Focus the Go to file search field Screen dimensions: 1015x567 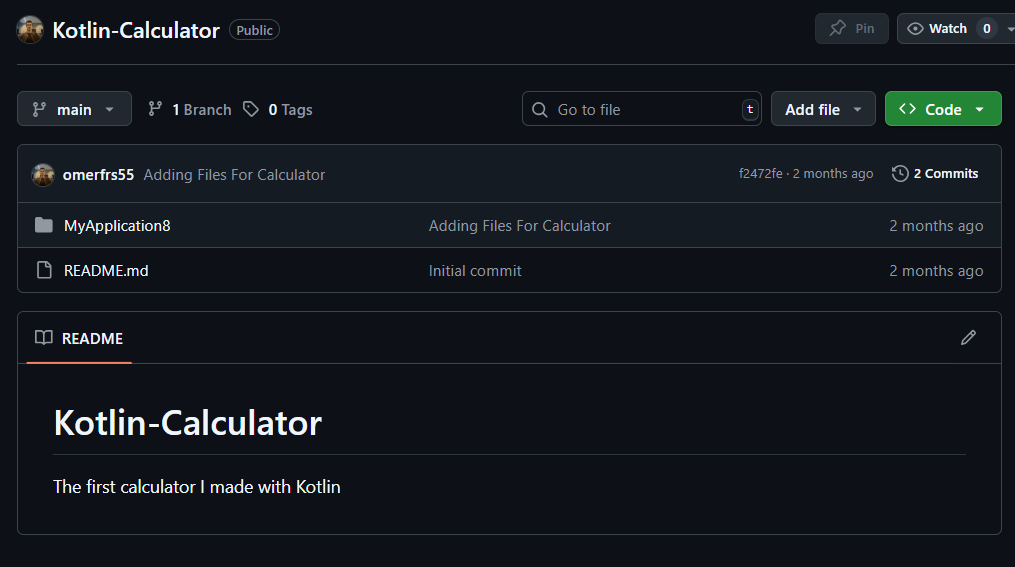(641, 109)
